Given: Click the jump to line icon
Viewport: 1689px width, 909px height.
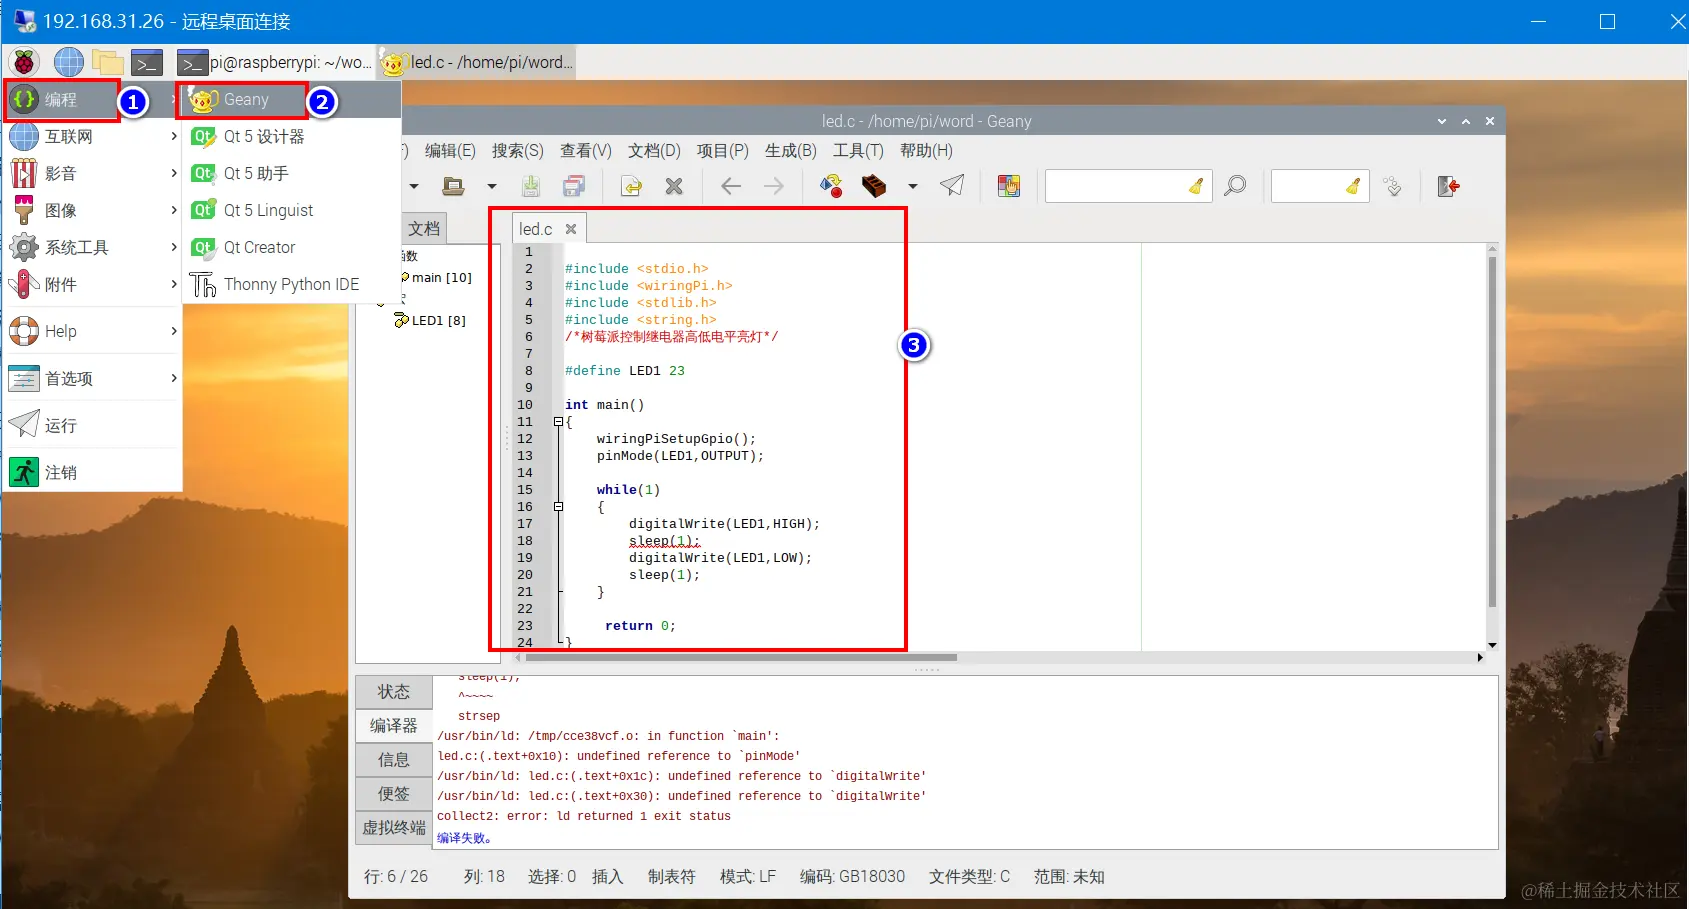Looking at the screenshot, I should tap(1392, 186).
